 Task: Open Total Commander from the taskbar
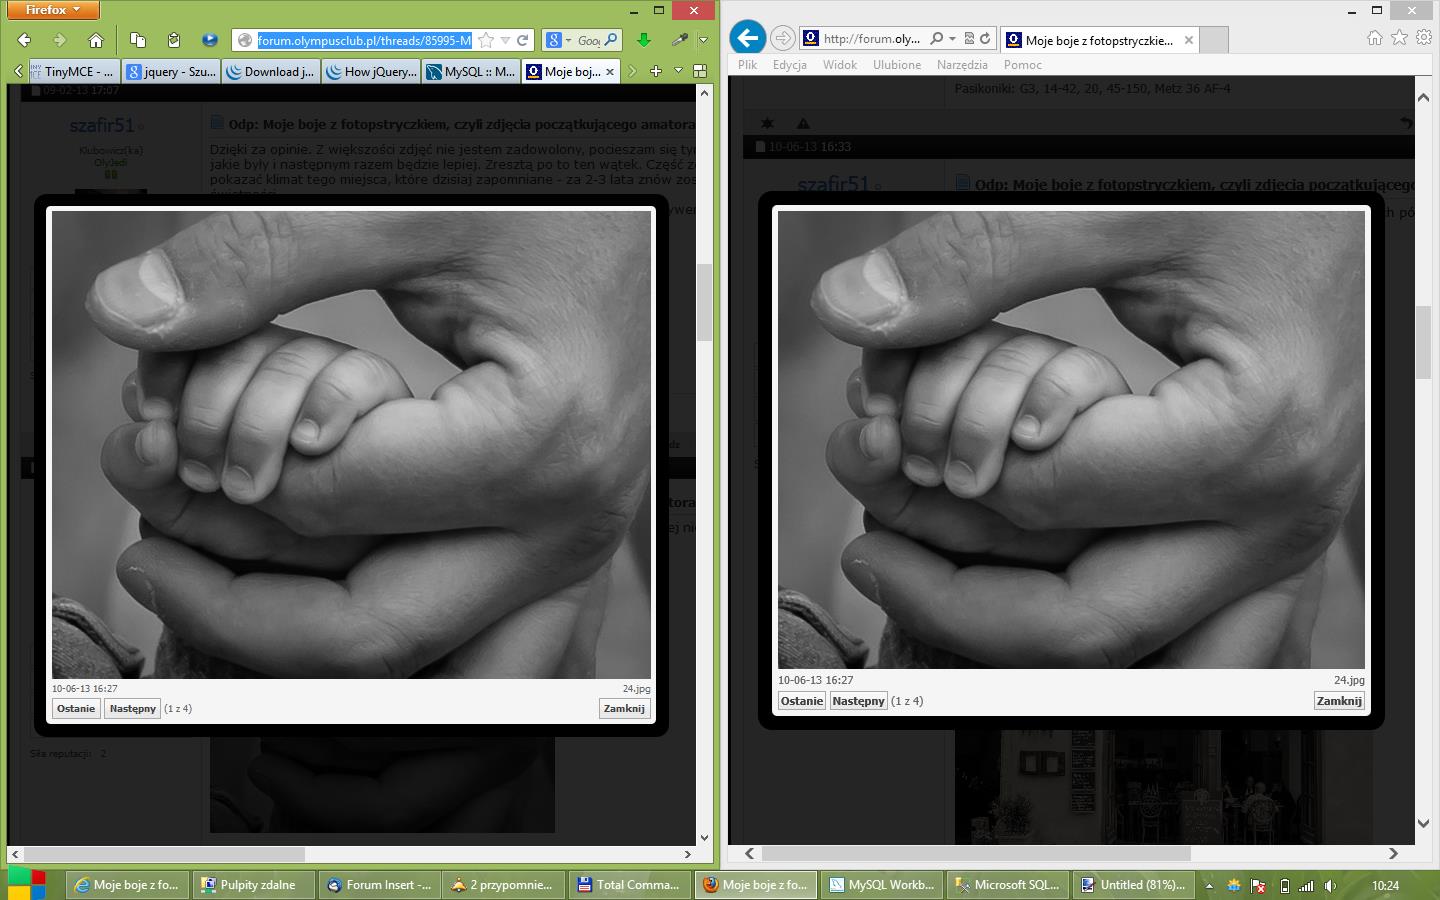(x=629, y=885)
